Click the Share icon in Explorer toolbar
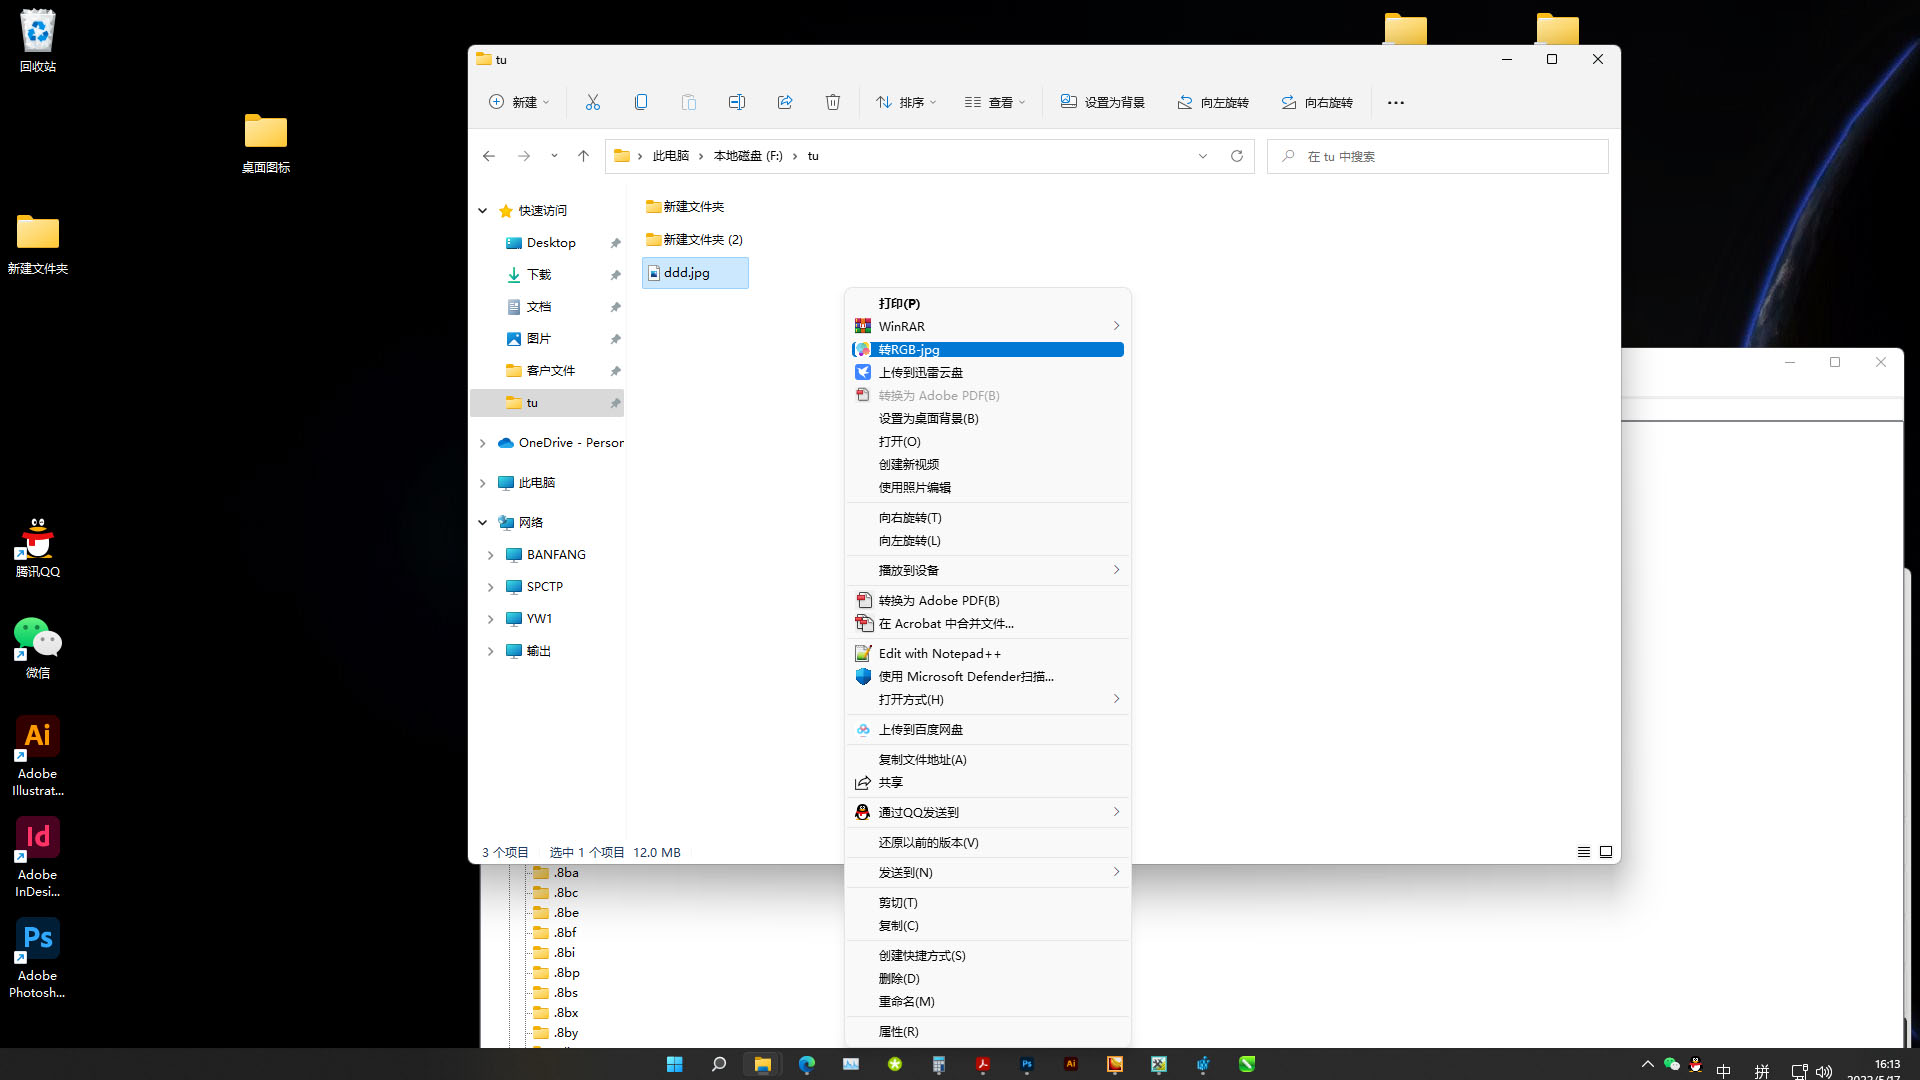 pos(785,102)
